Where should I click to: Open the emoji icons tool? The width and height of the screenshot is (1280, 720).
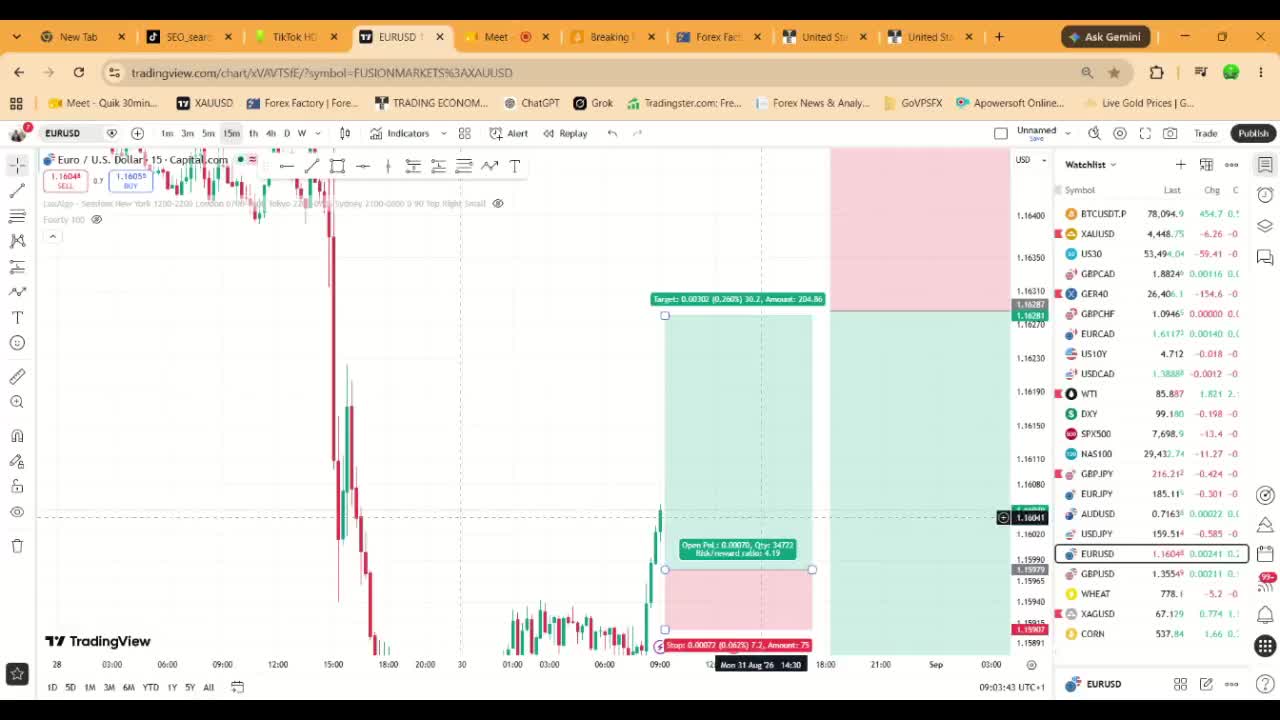(x=17, y=343)
